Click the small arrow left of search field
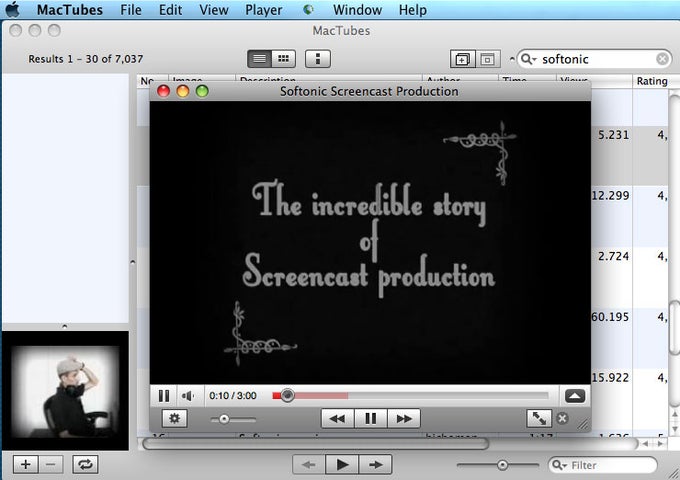 [512, 59]
